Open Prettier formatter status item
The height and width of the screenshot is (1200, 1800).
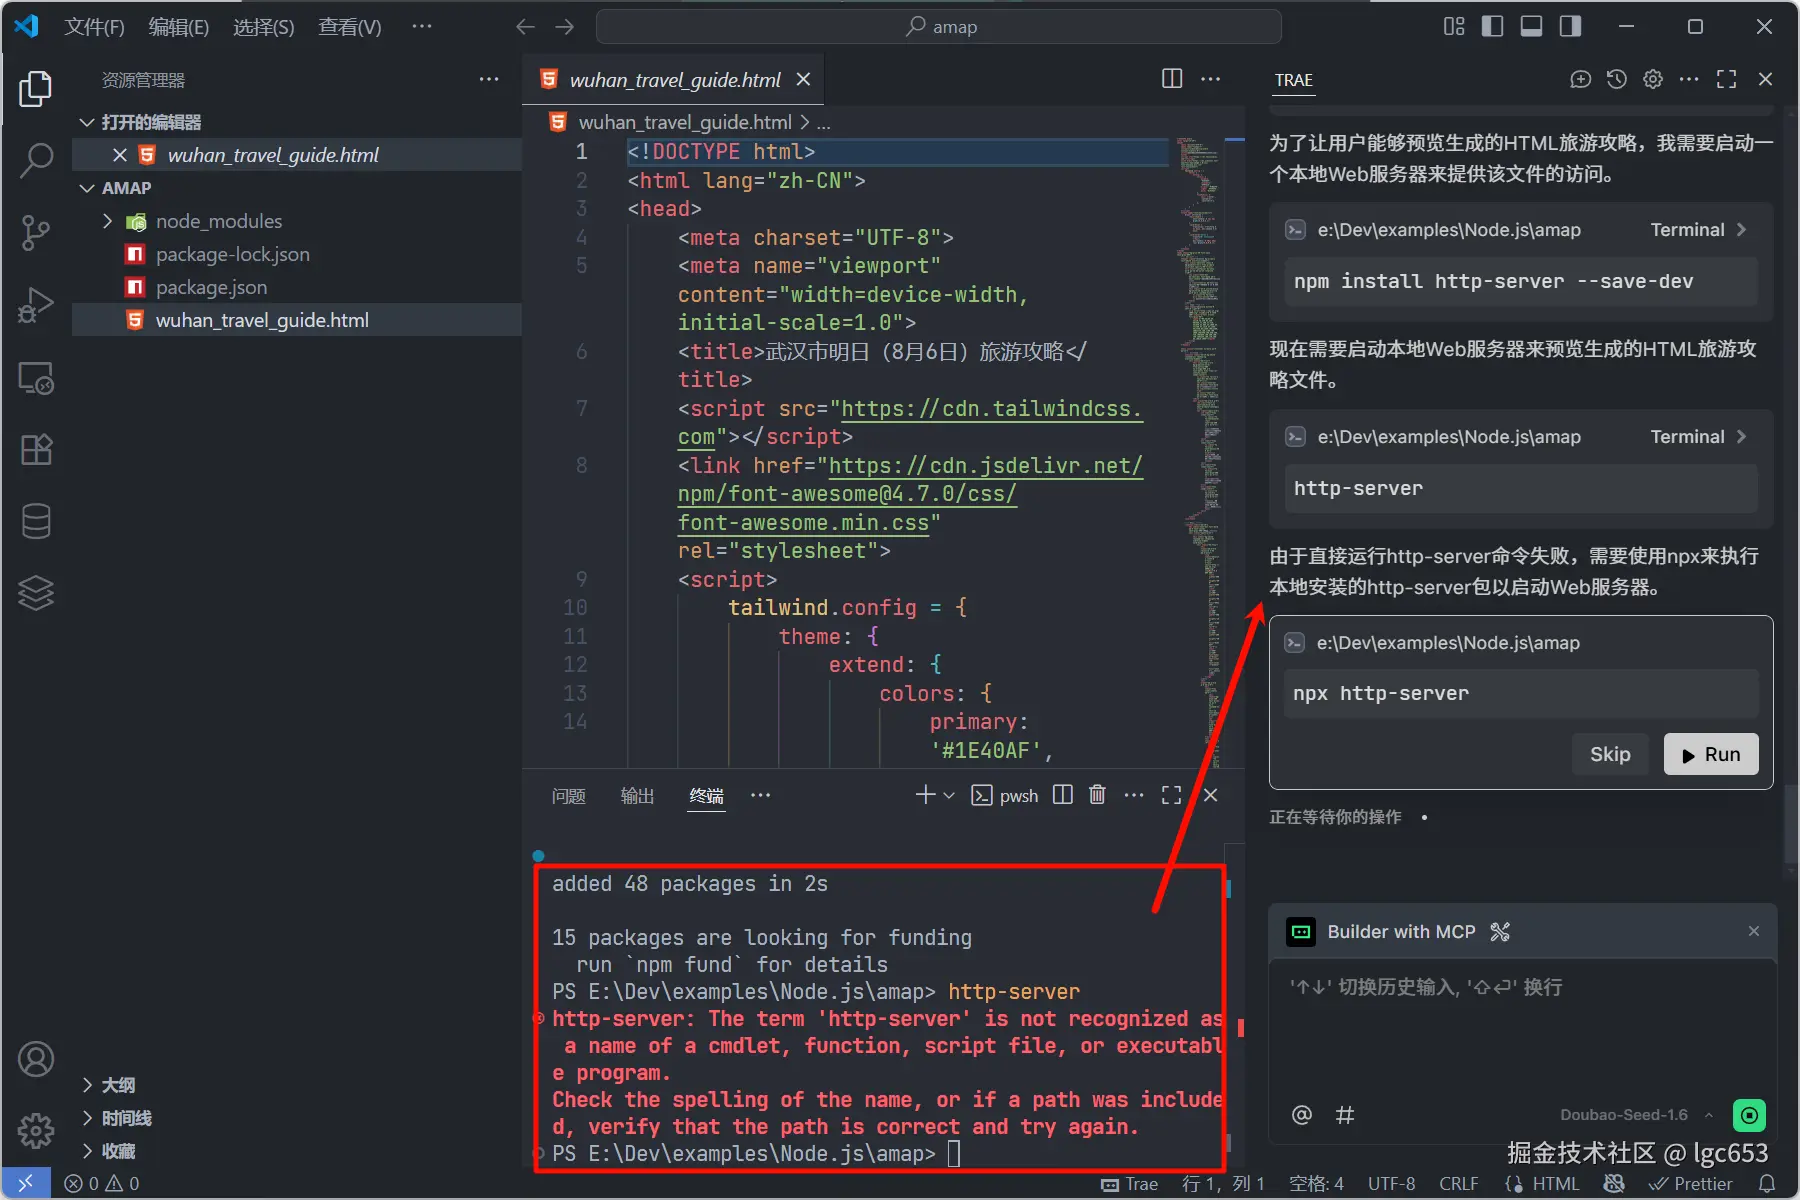1691,1184
